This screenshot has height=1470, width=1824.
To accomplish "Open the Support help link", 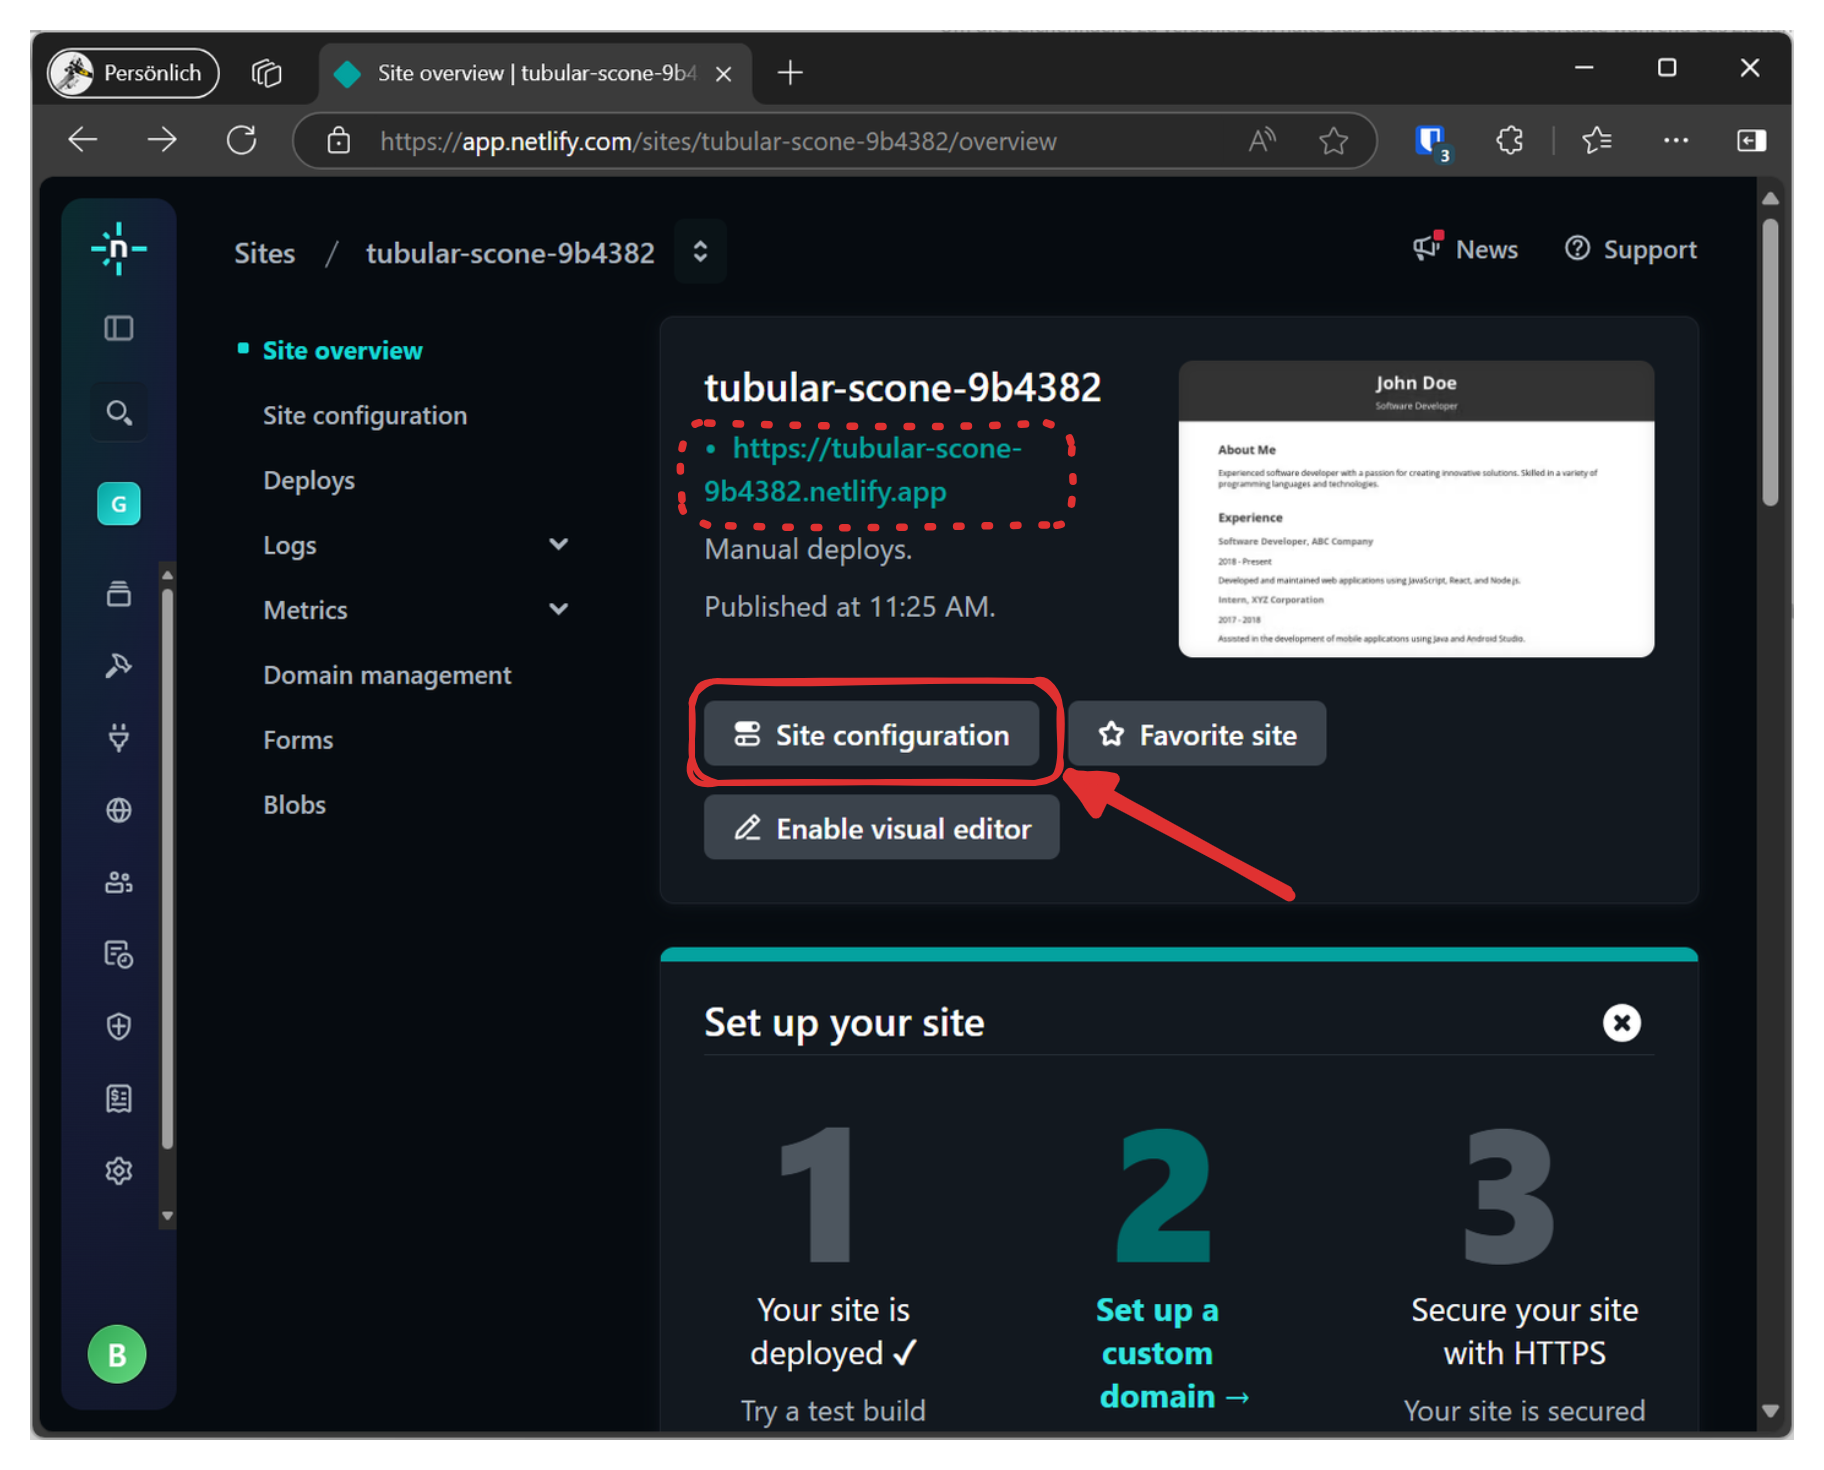I will pyautogui.click(x=1630, y=249).
